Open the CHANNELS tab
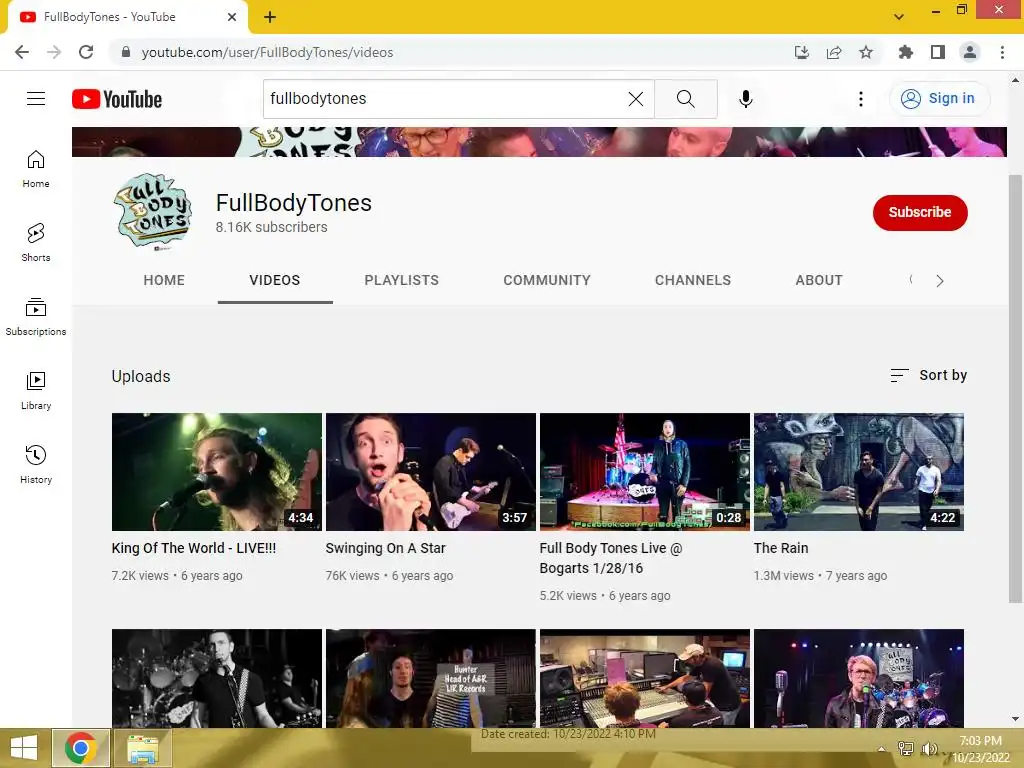The image size is (1024, 768). click(x=693, y=280)
